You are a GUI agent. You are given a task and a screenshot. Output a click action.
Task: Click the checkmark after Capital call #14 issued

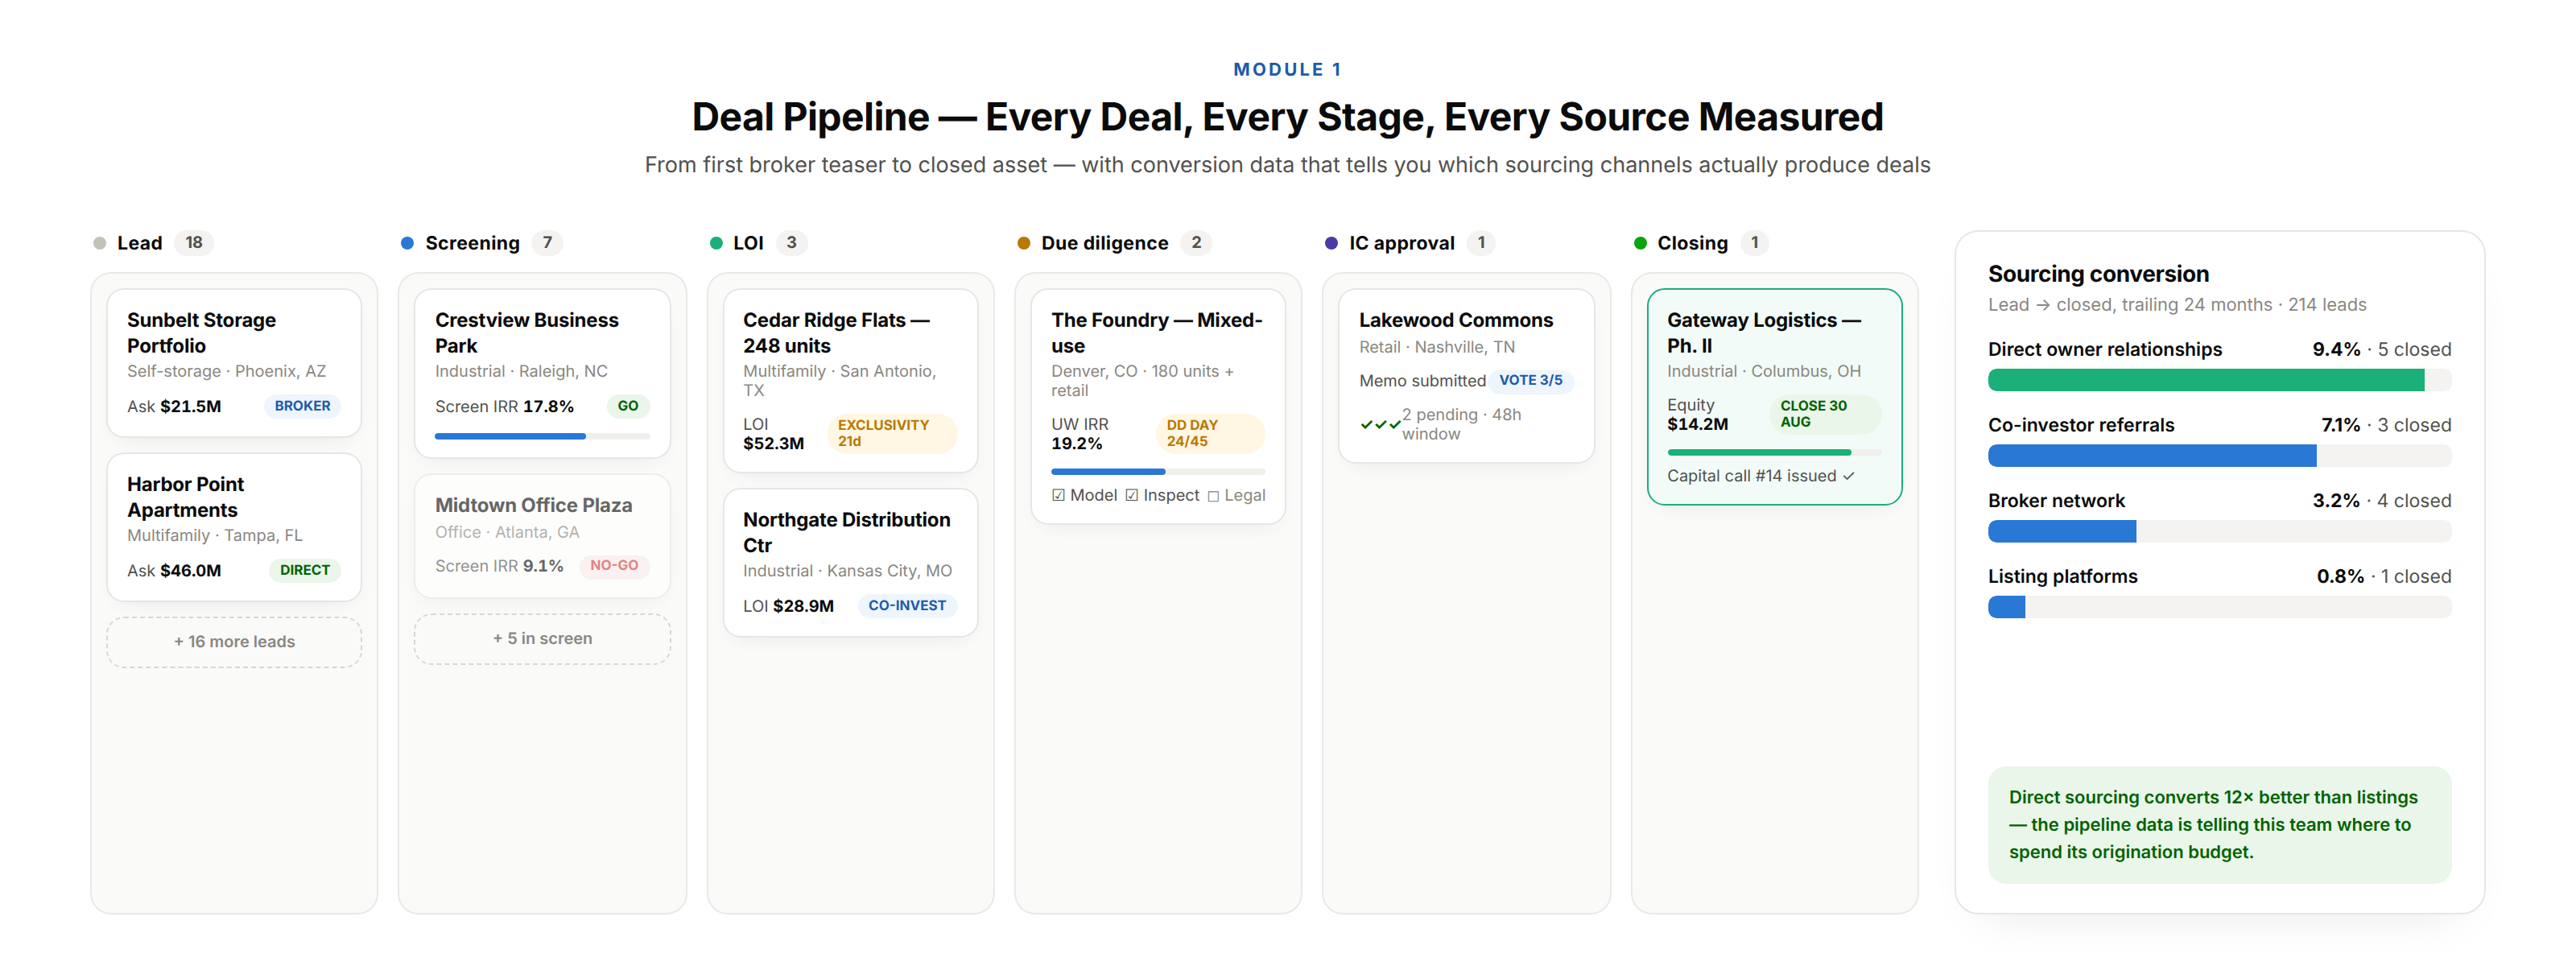tap(1849, 476)
